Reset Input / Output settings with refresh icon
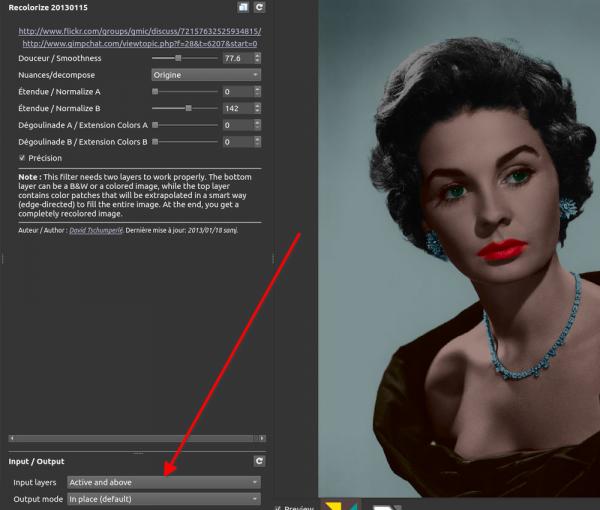 259,461
